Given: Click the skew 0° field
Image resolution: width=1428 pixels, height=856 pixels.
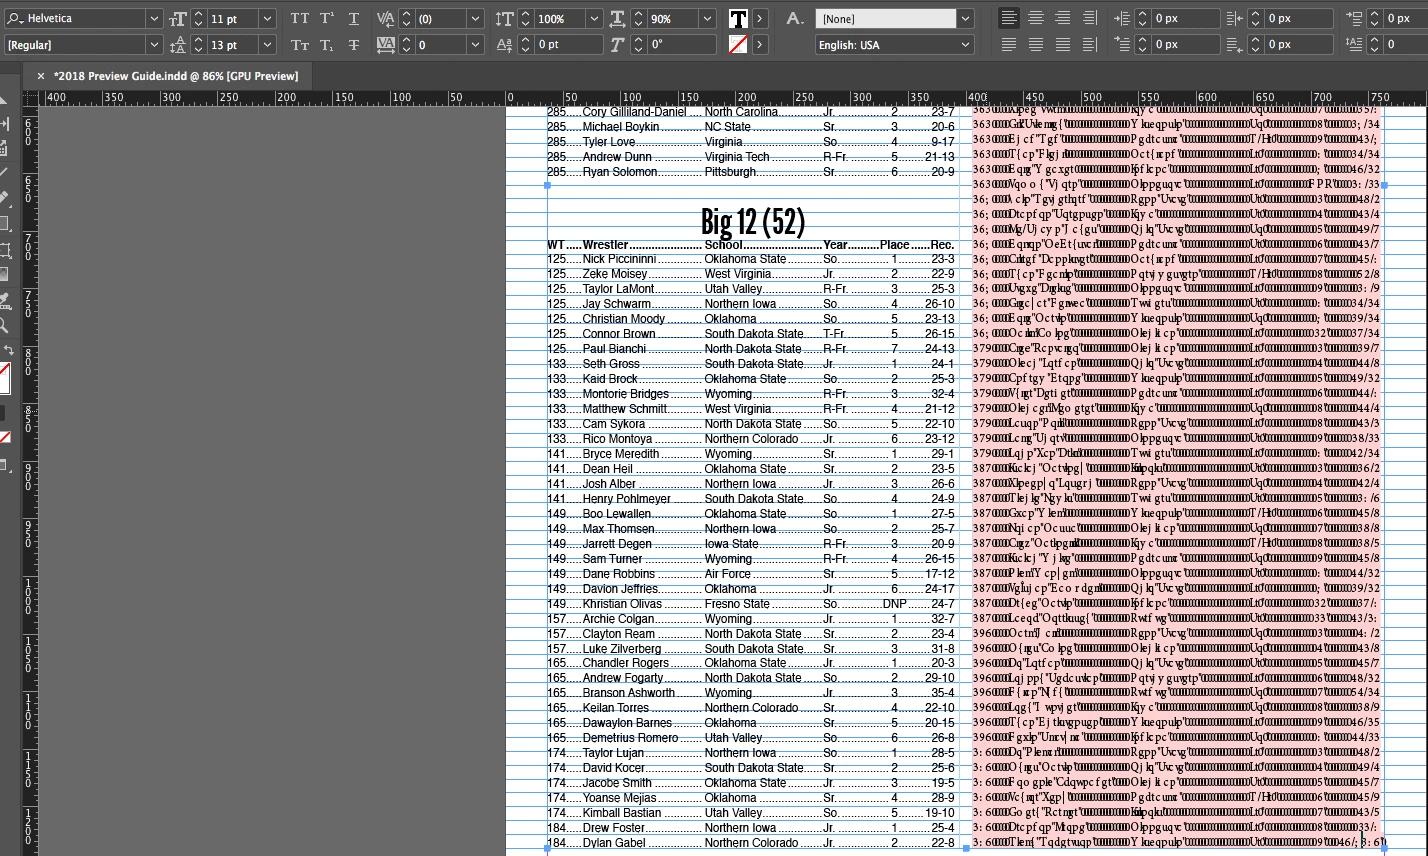Looking at the screenshot, I should [x=681, y=45].
